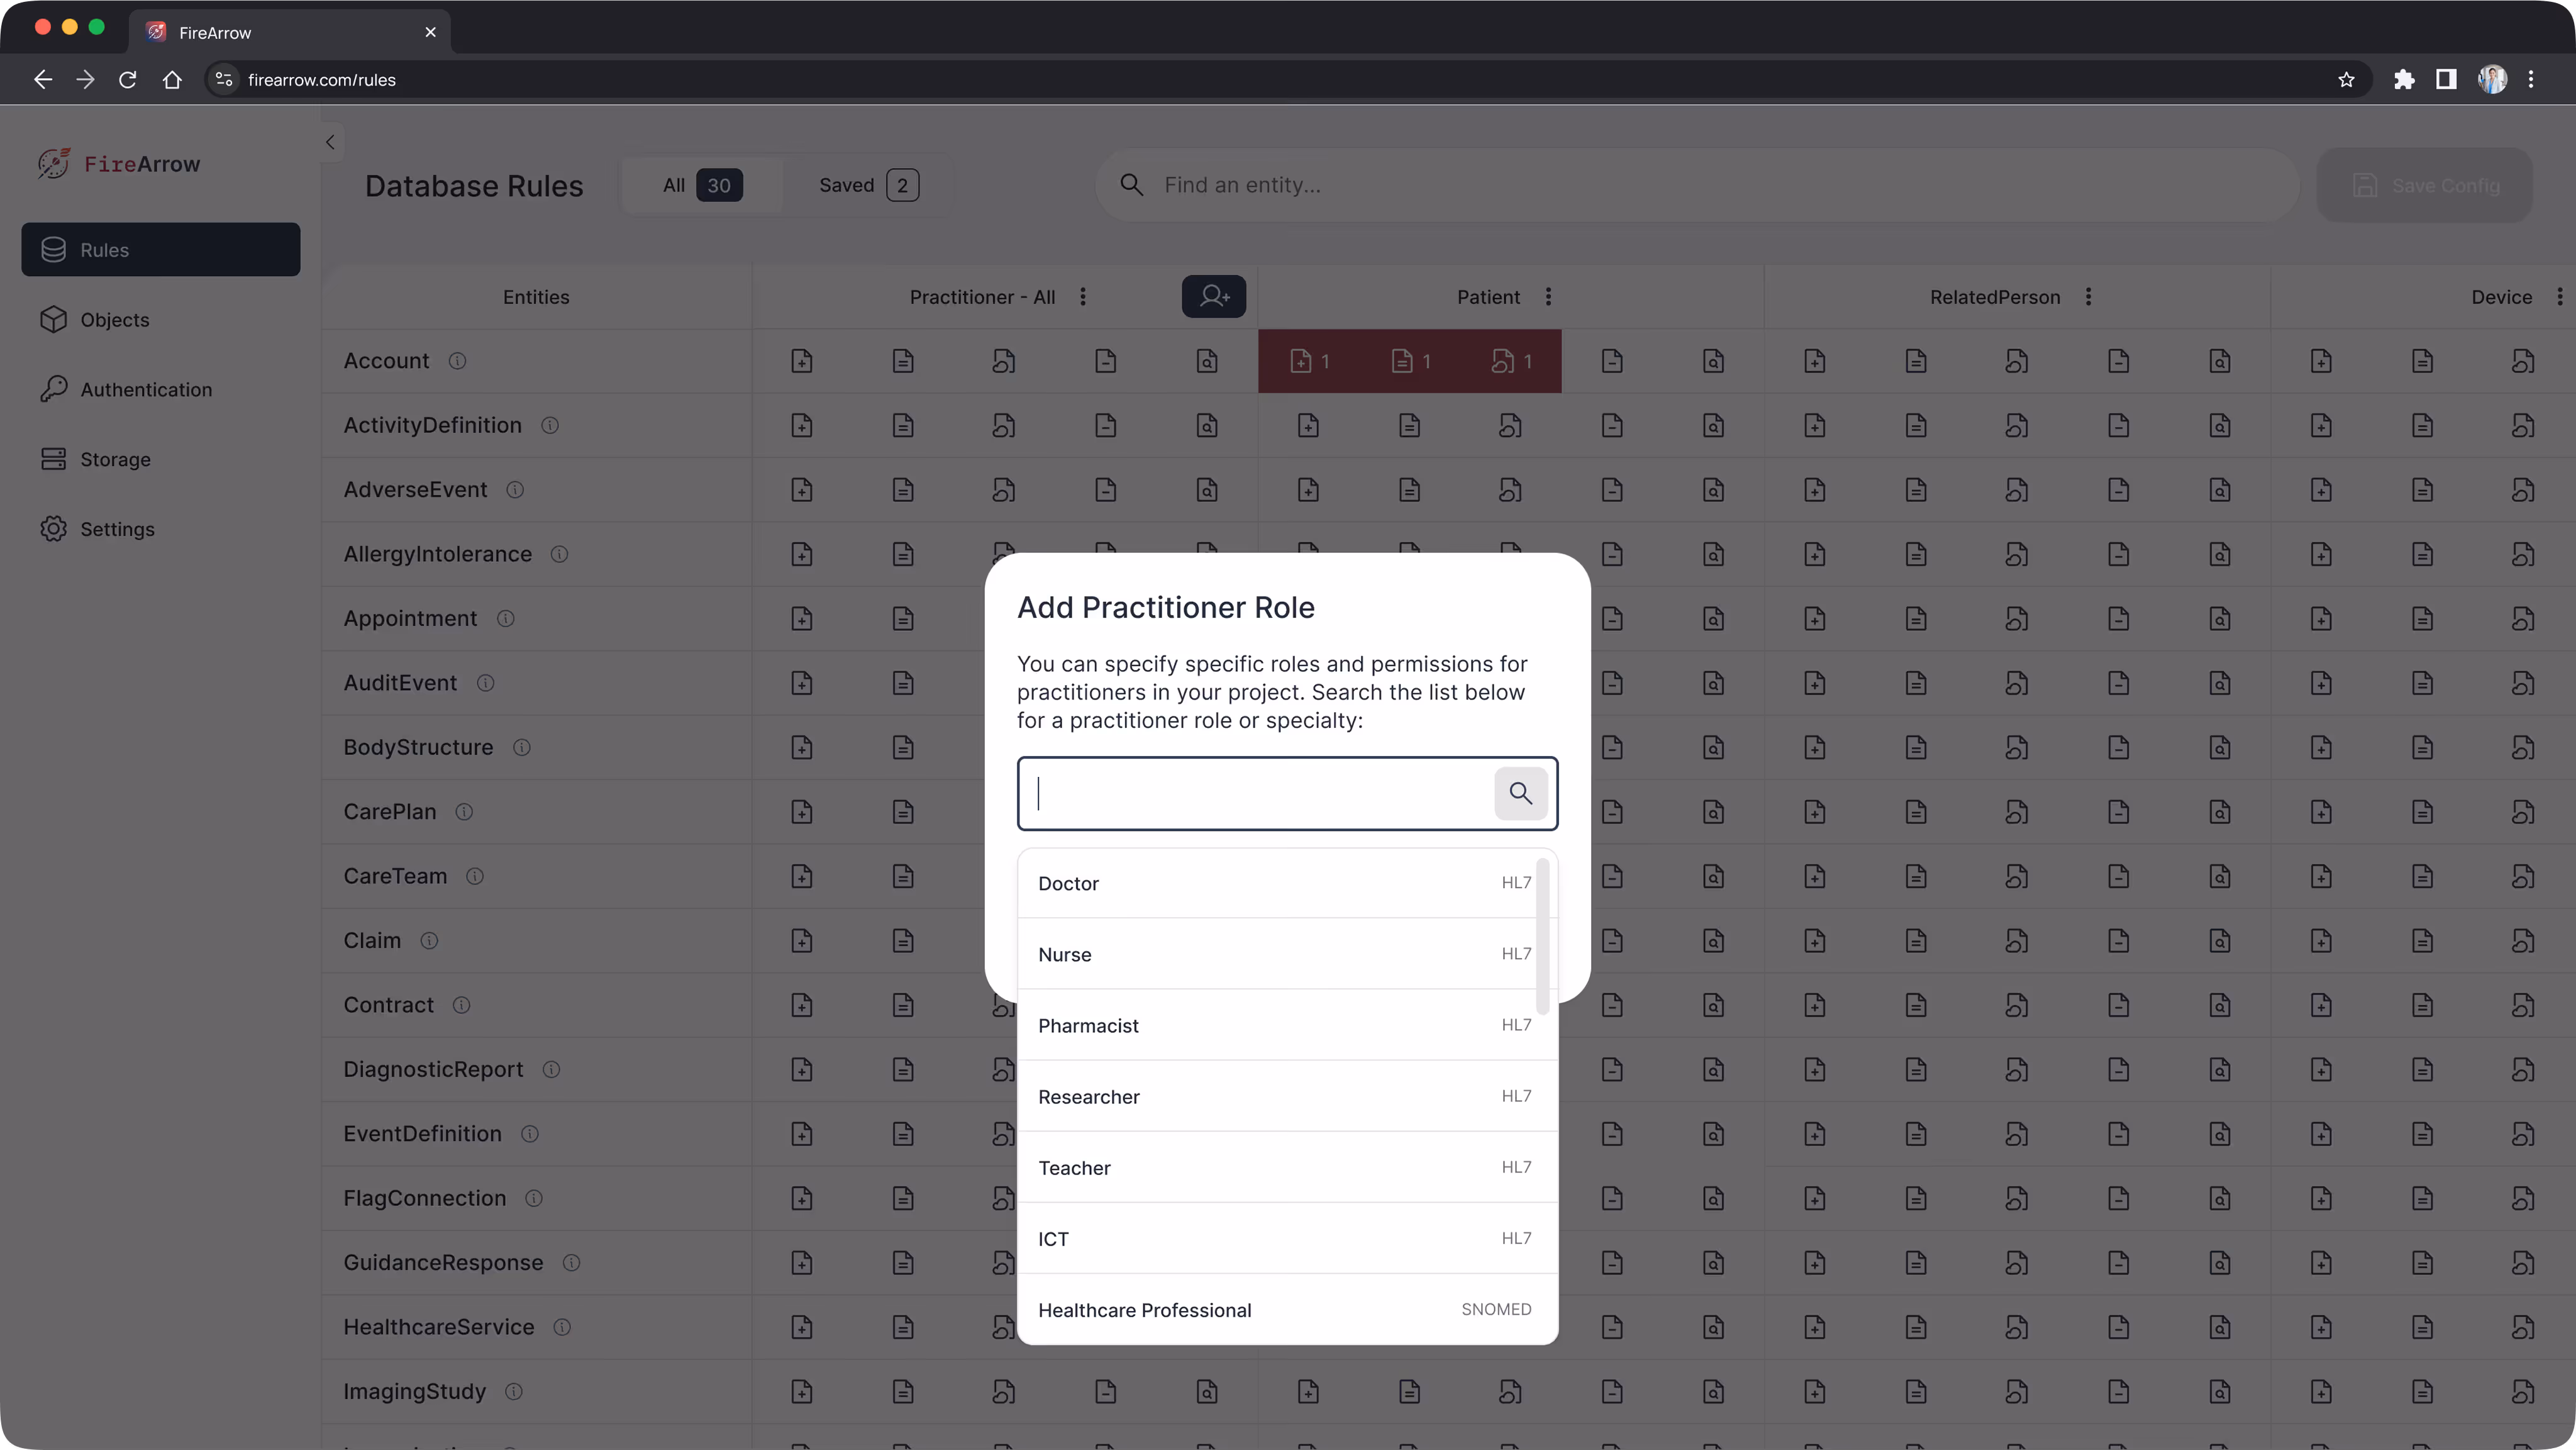Collapse the sidebar with the chevron

331,142
